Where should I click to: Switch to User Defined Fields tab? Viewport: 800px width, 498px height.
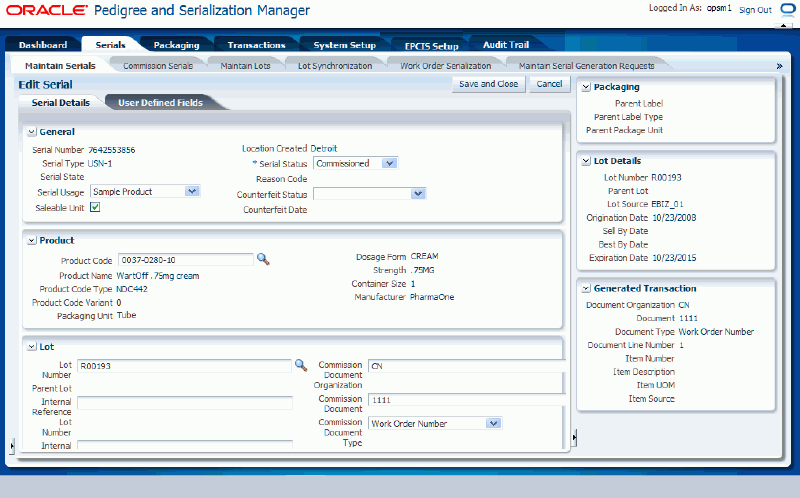pos(160,103)
